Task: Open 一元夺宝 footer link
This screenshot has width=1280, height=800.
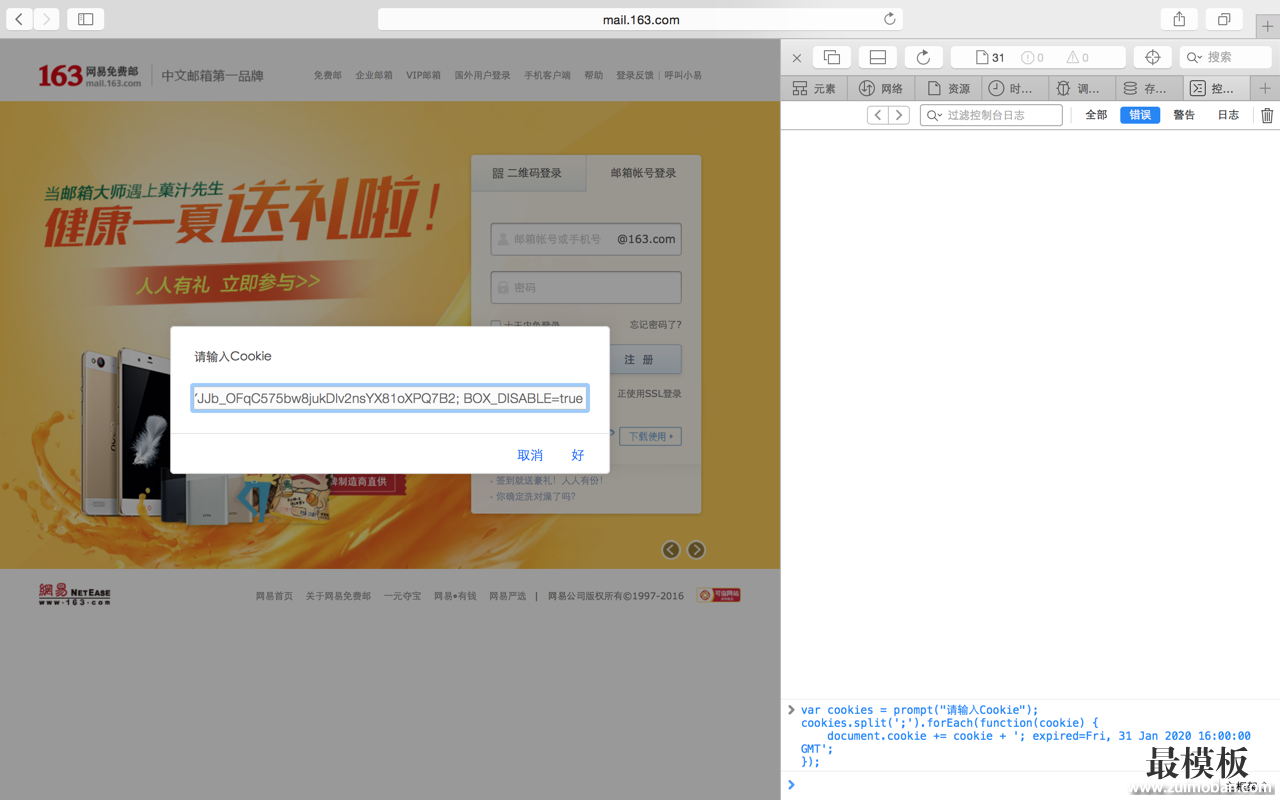Action: pyautogui.click(x=403, y=596)
